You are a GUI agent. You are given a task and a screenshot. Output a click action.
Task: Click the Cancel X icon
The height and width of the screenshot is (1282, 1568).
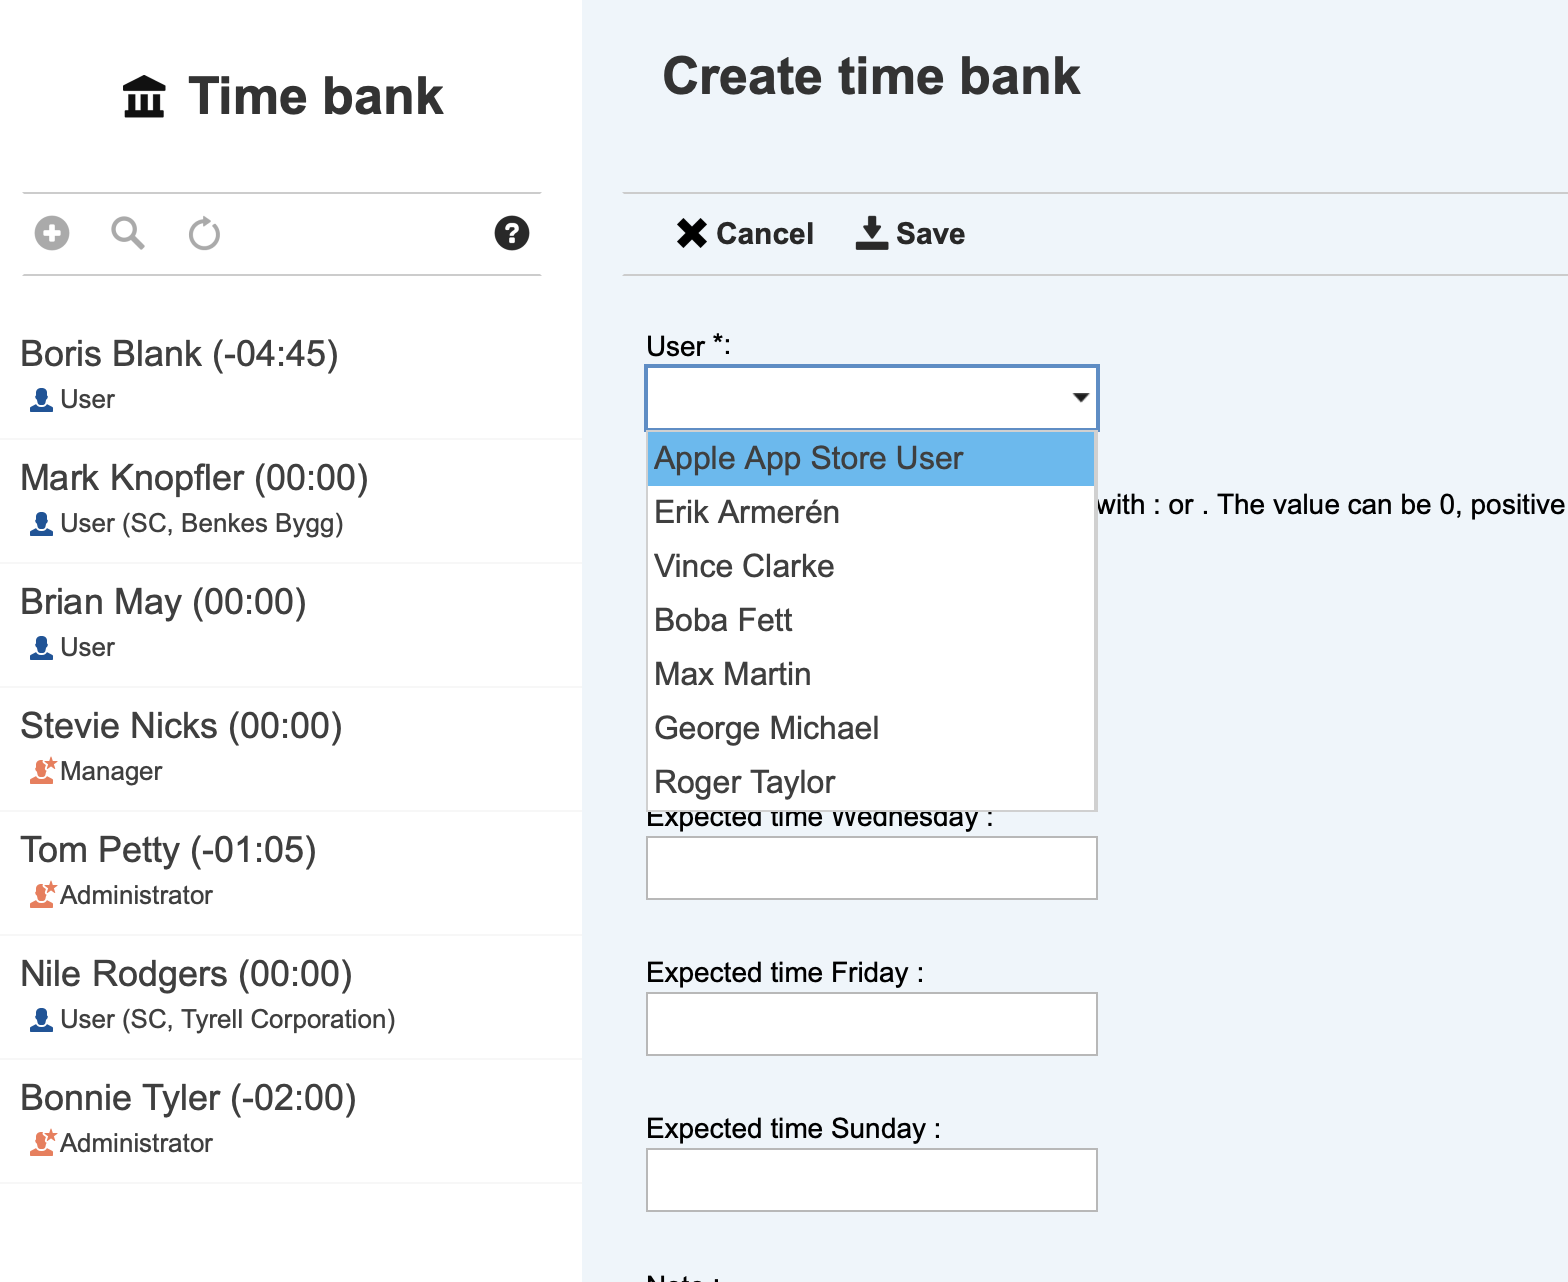click(x=691, y=233)
